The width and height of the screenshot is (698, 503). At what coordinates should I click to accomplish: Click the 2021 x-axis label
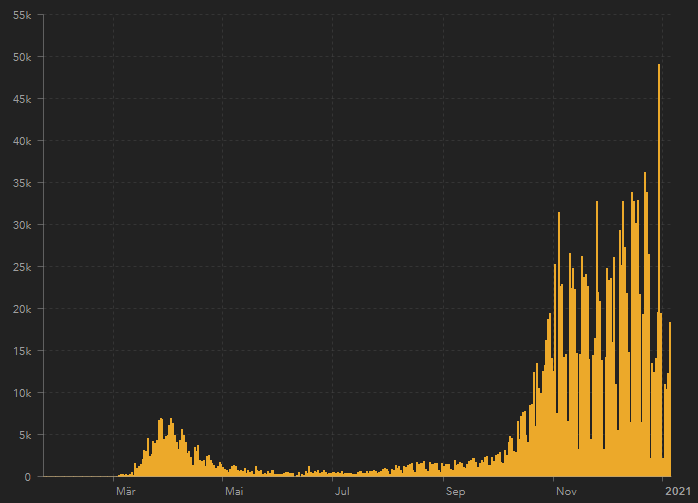[x=678, y=491]
